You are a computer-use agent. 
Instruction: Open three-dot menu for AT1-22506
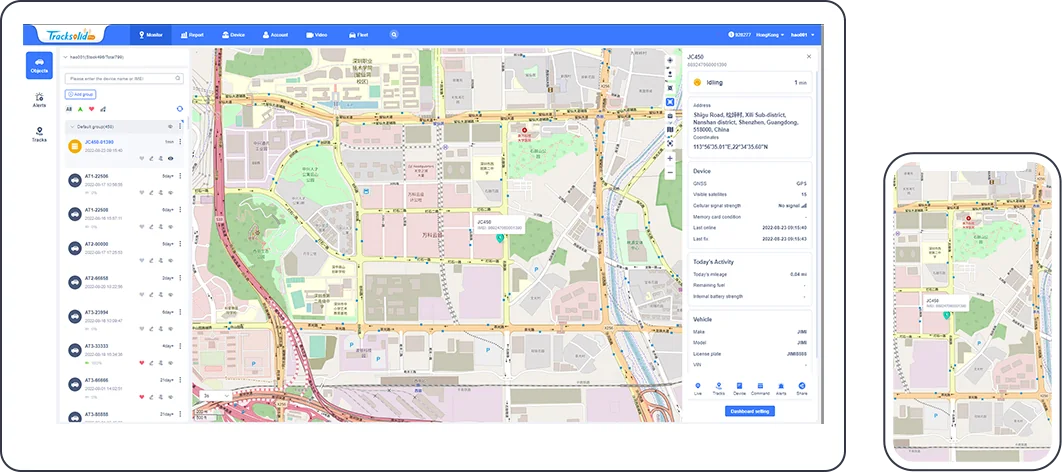(x=180, y=176)
